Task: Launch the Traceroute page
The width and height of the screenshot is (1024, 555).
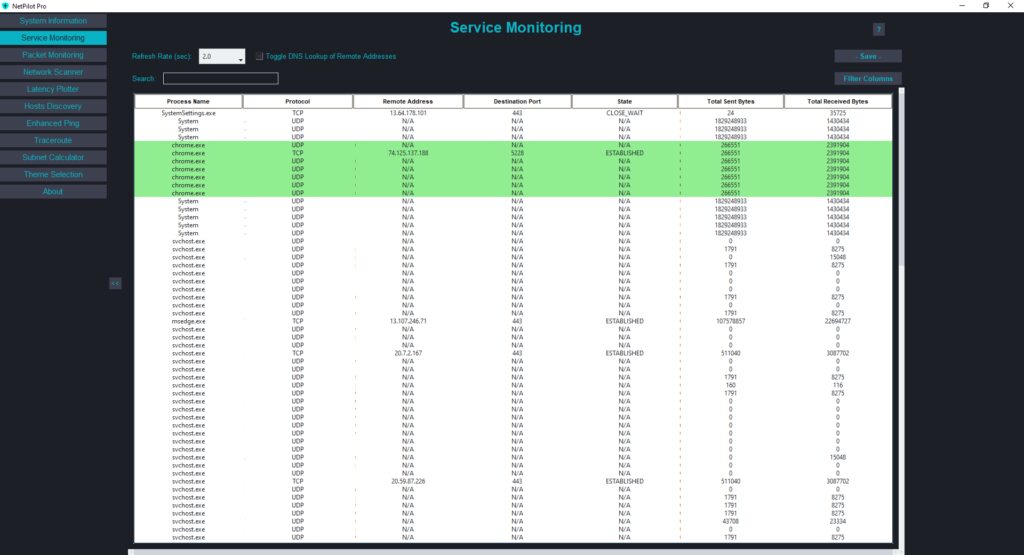Action: pyautogui.click(x=53, y=140)
